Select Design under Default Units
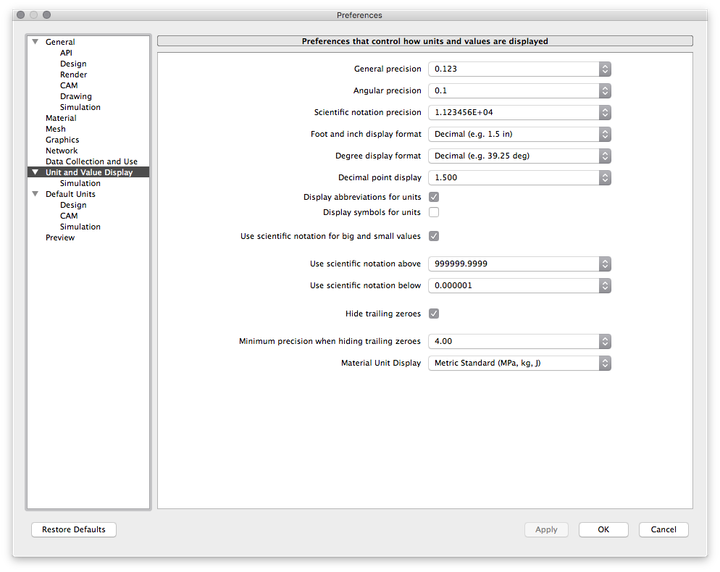The width and height of the screenshot is (720, 572). (x=73, y=205)
